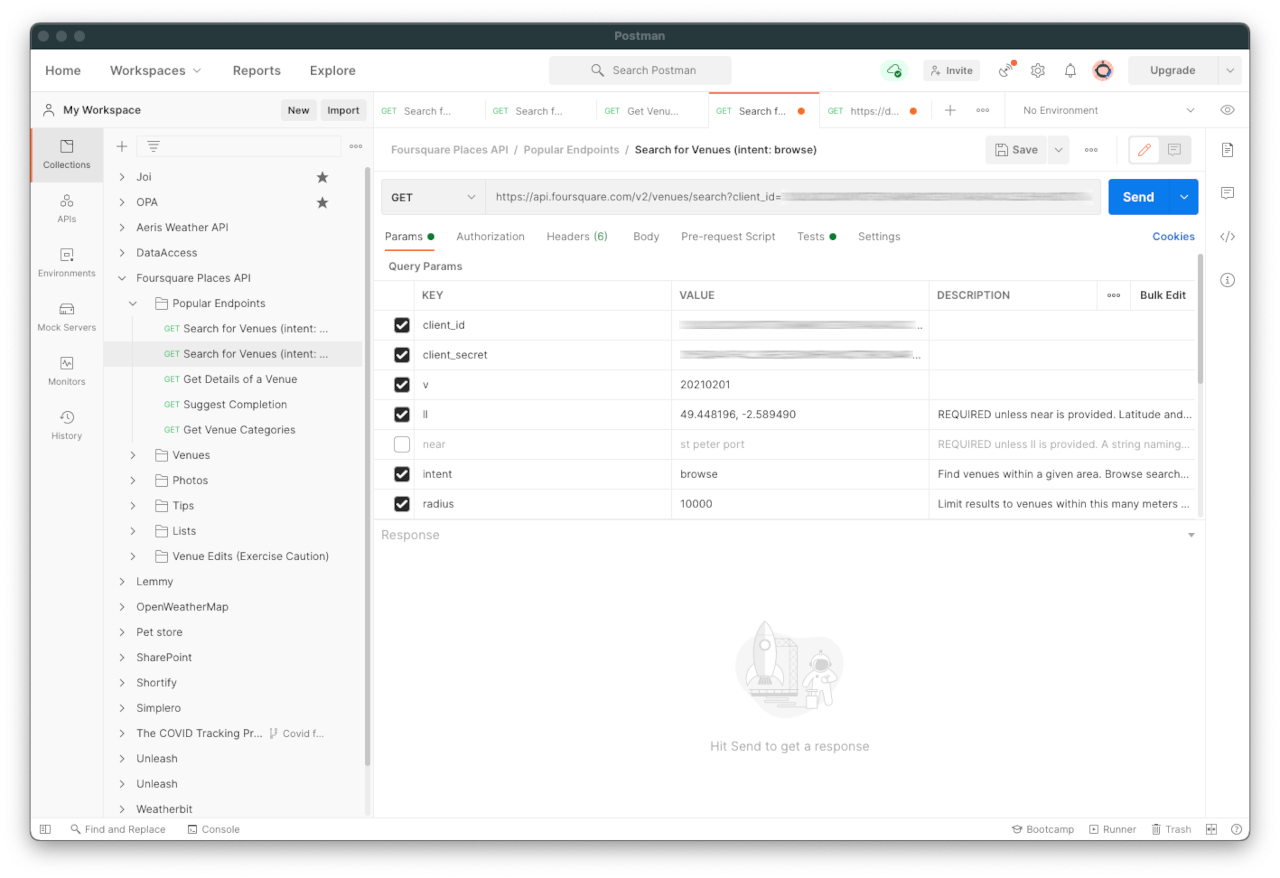Open the request info icon in the right sidebar

[x=1228, y=280]
